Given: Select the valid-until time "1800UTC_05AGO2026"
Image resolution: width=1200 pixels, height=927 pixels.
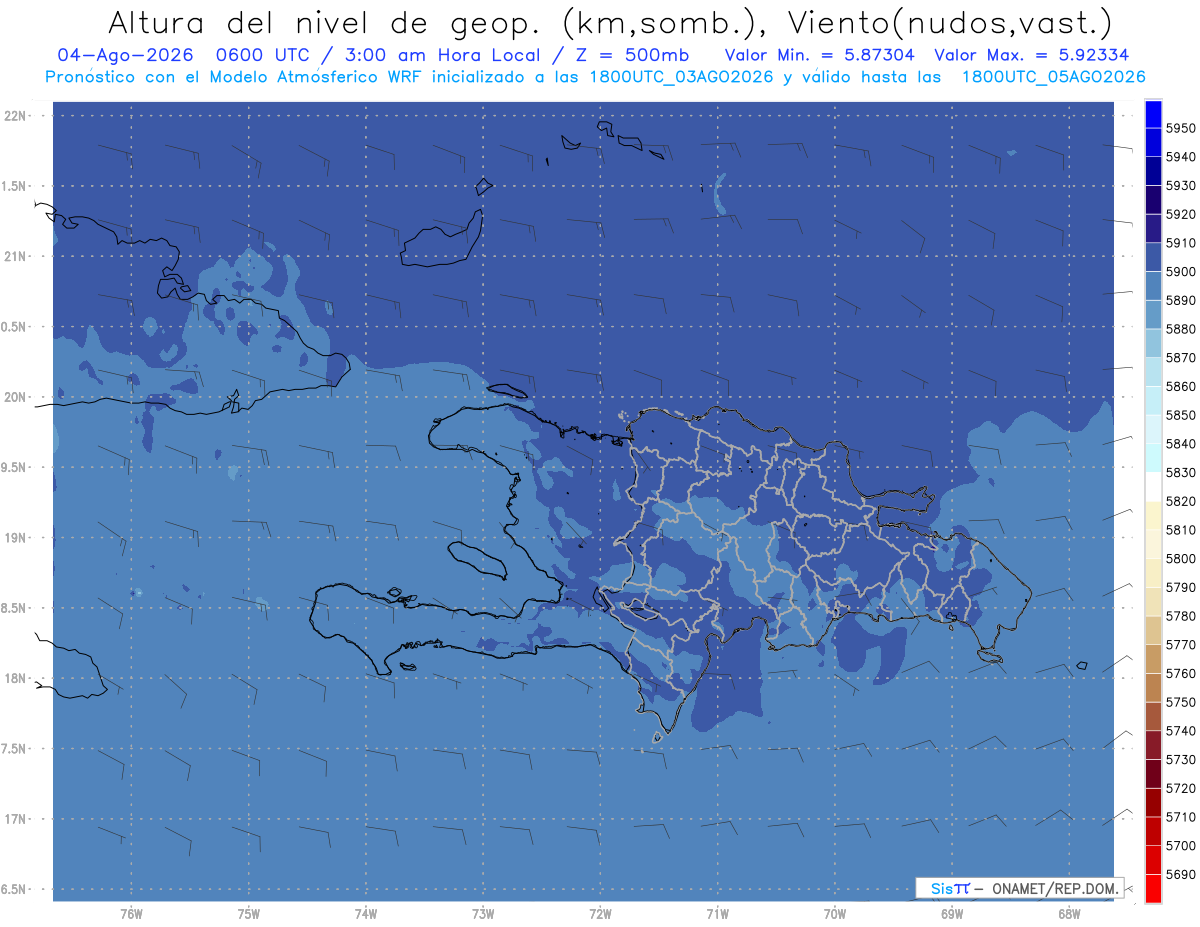Looking at the screenshot, I should (x=1053, y=77).
